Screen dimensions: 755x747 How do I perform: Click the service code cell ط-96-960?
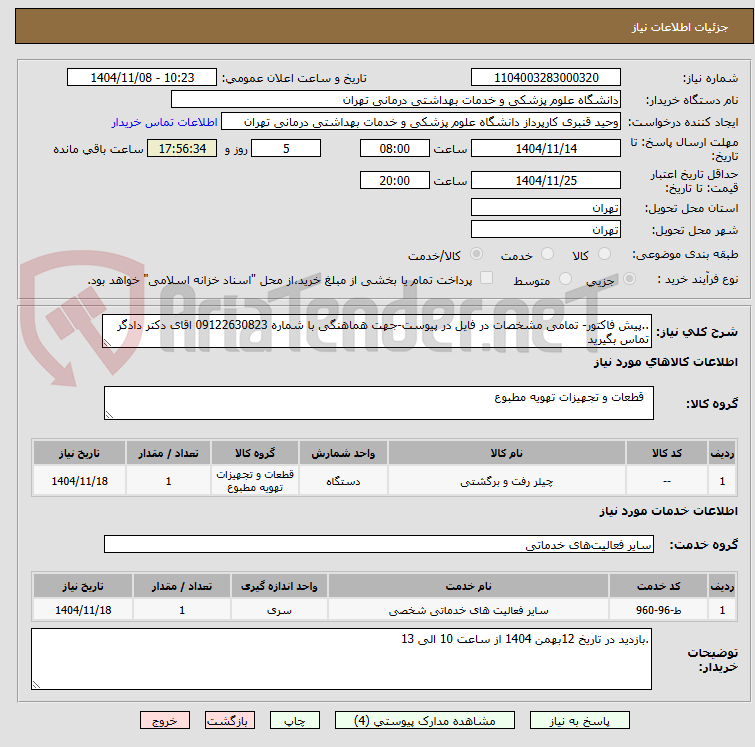658,610
